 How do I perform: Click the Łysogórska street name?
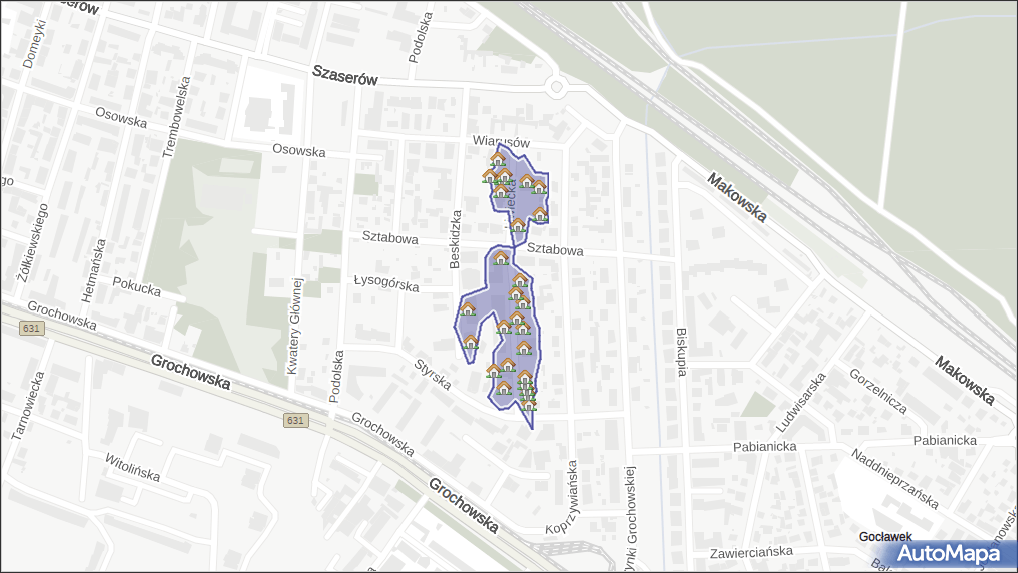pyautogui.click(x=386, y=283)
